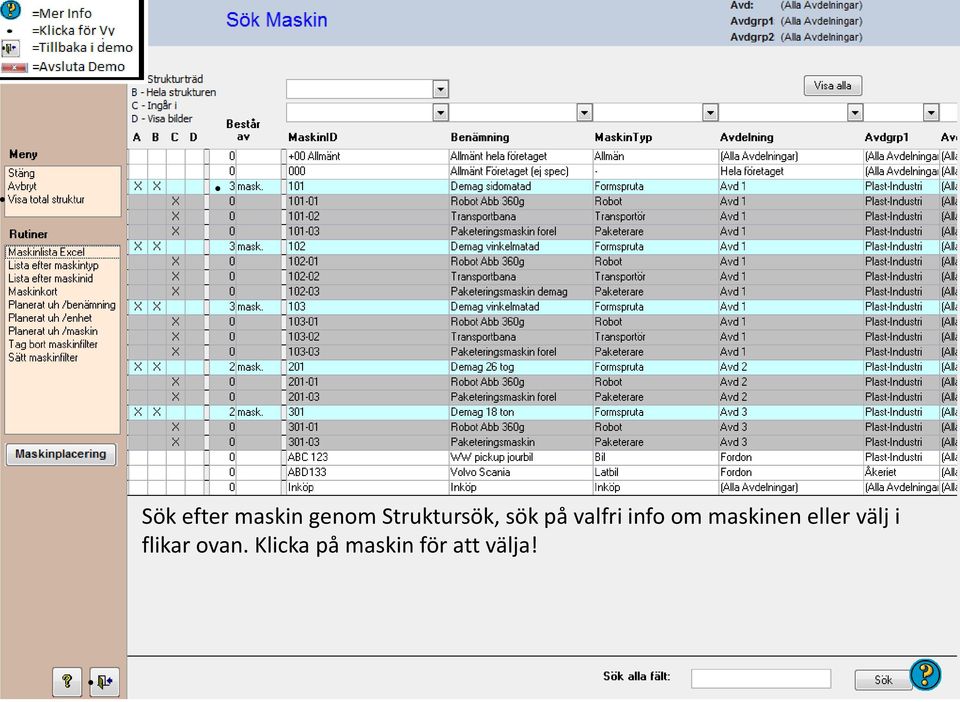This screenshot has width=960, height=702.
Task: Open the Maskinkort routine
Action: point(33,292)
